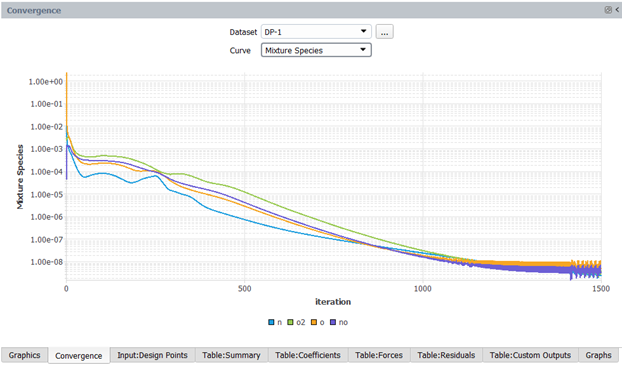Viewport: 622px width, 365px height.
Task: Click the iteration x-axis label
Action: tap(333, 302)
